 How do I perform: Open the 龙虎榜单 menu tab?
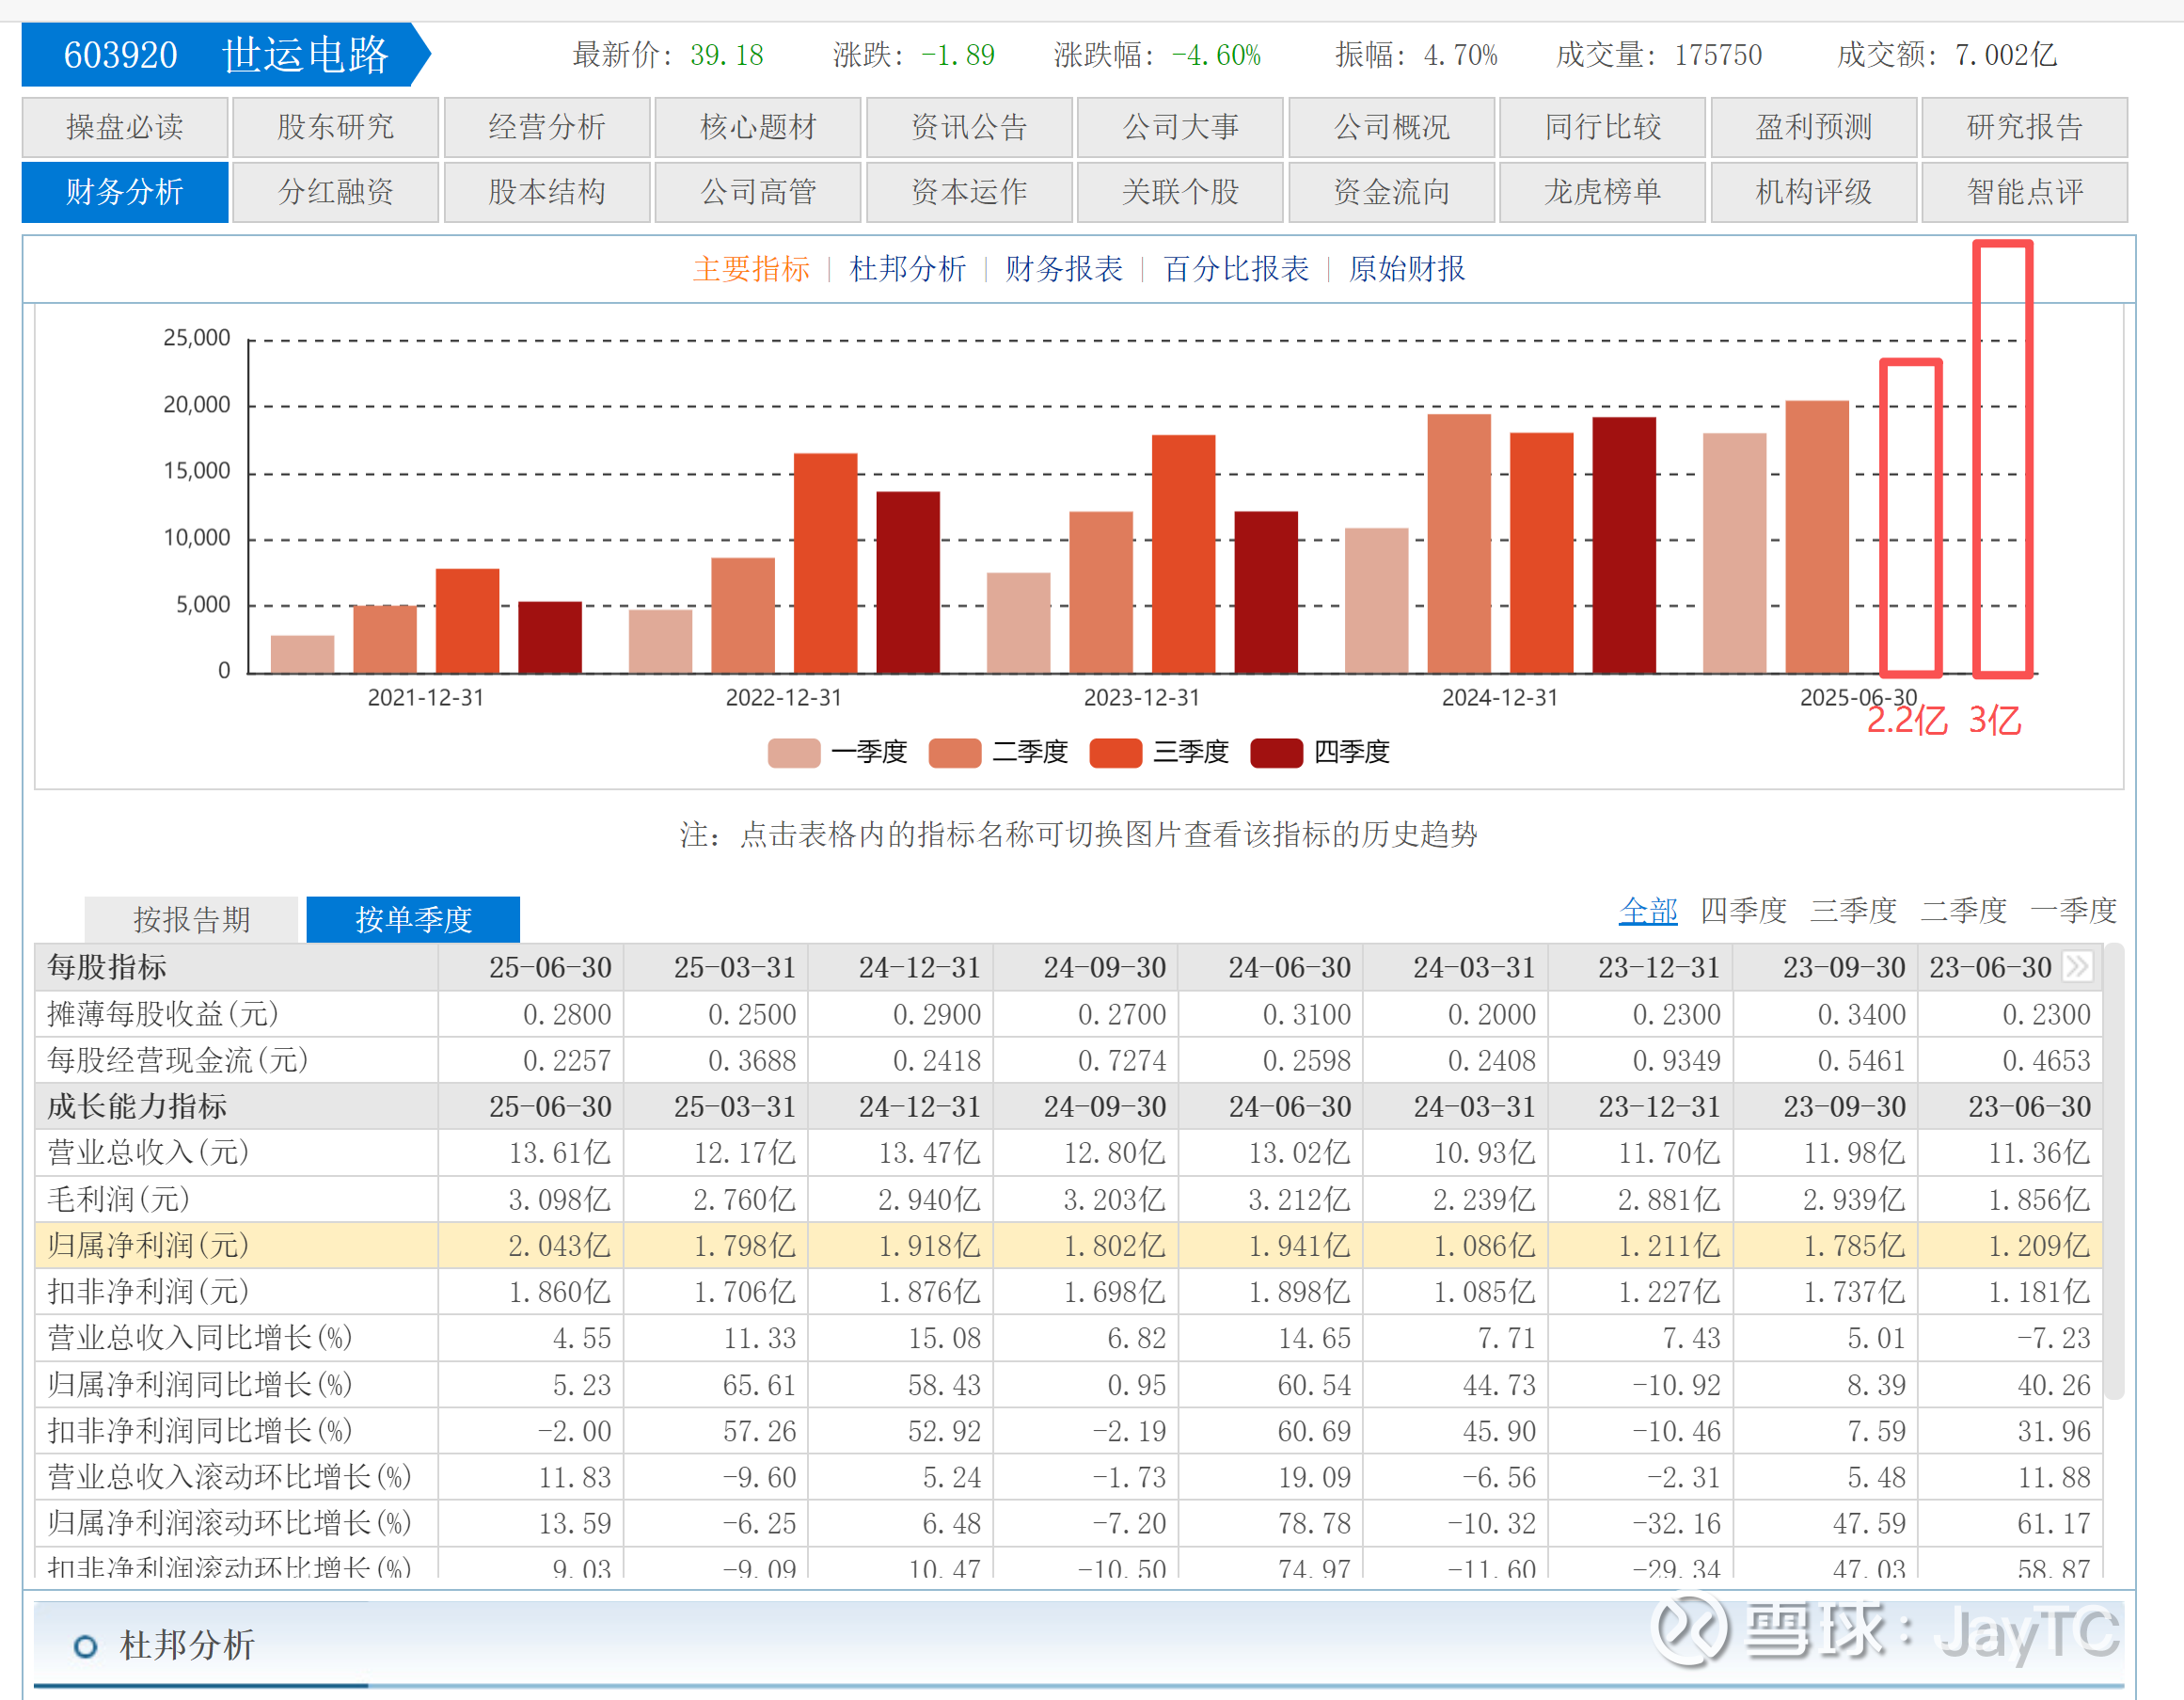point(1602,191)
